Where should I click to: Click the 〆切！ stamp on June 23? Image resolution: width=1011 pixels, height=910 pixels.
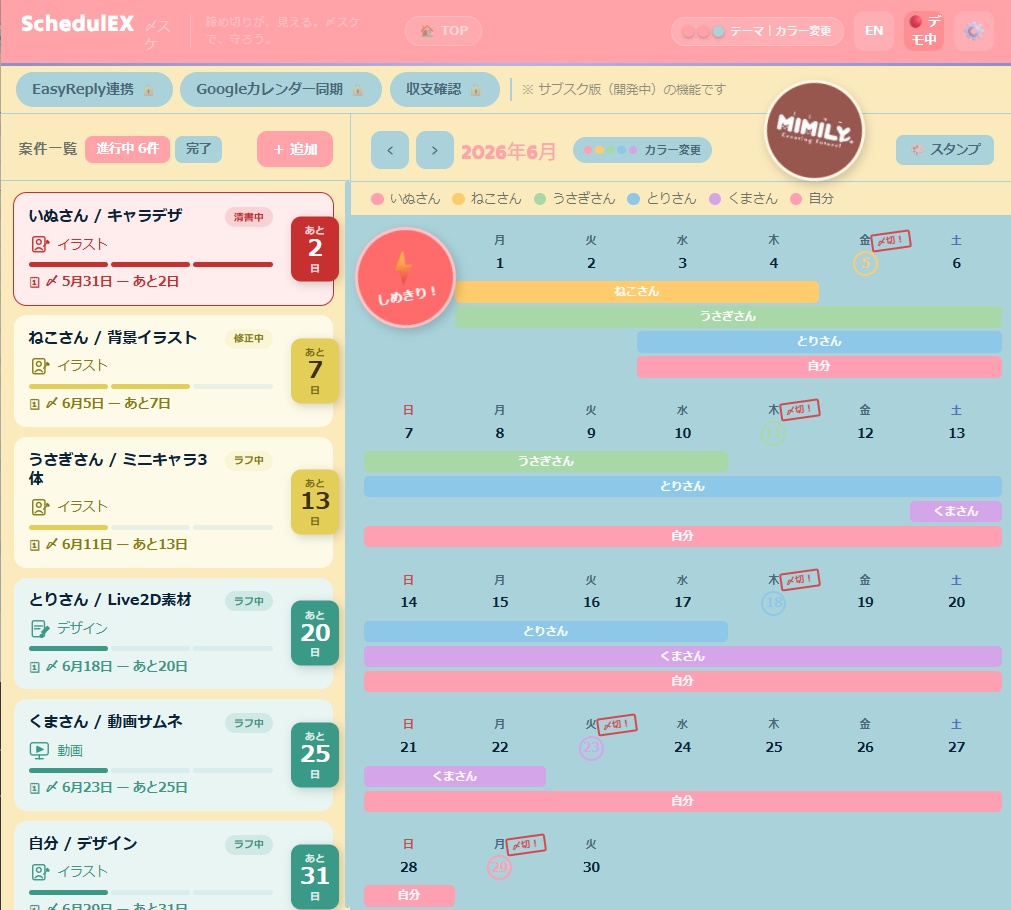(617, 724)
